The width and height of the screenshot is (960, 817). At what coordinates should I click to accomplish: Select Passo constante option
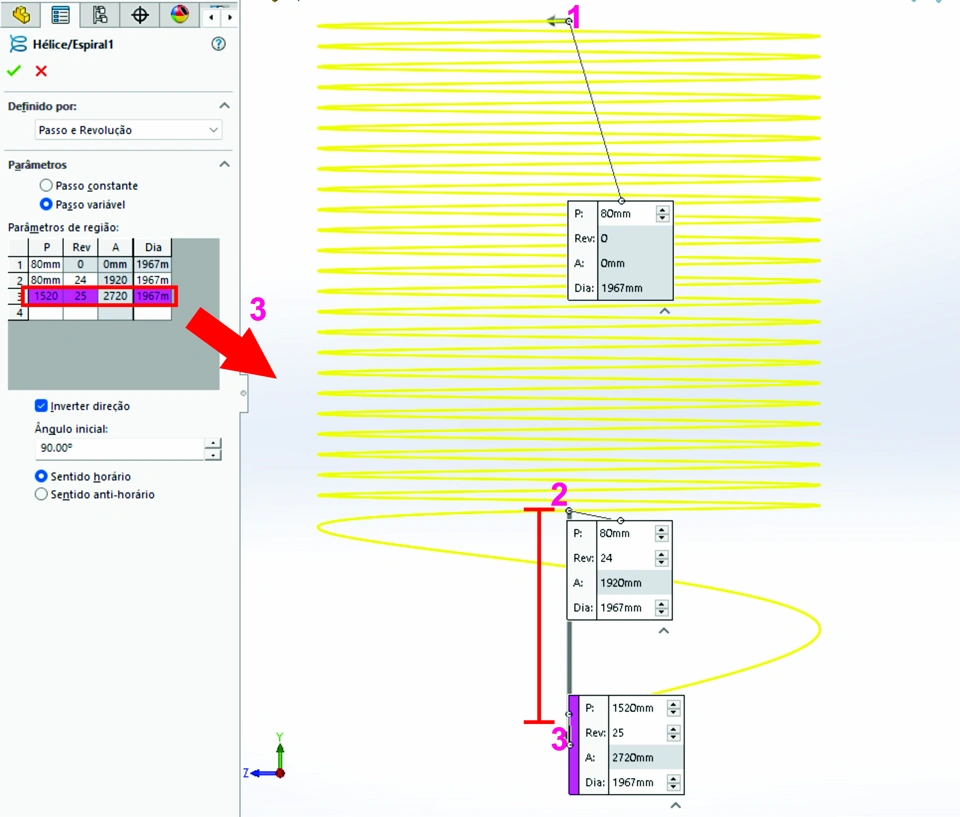coord(46,185)
